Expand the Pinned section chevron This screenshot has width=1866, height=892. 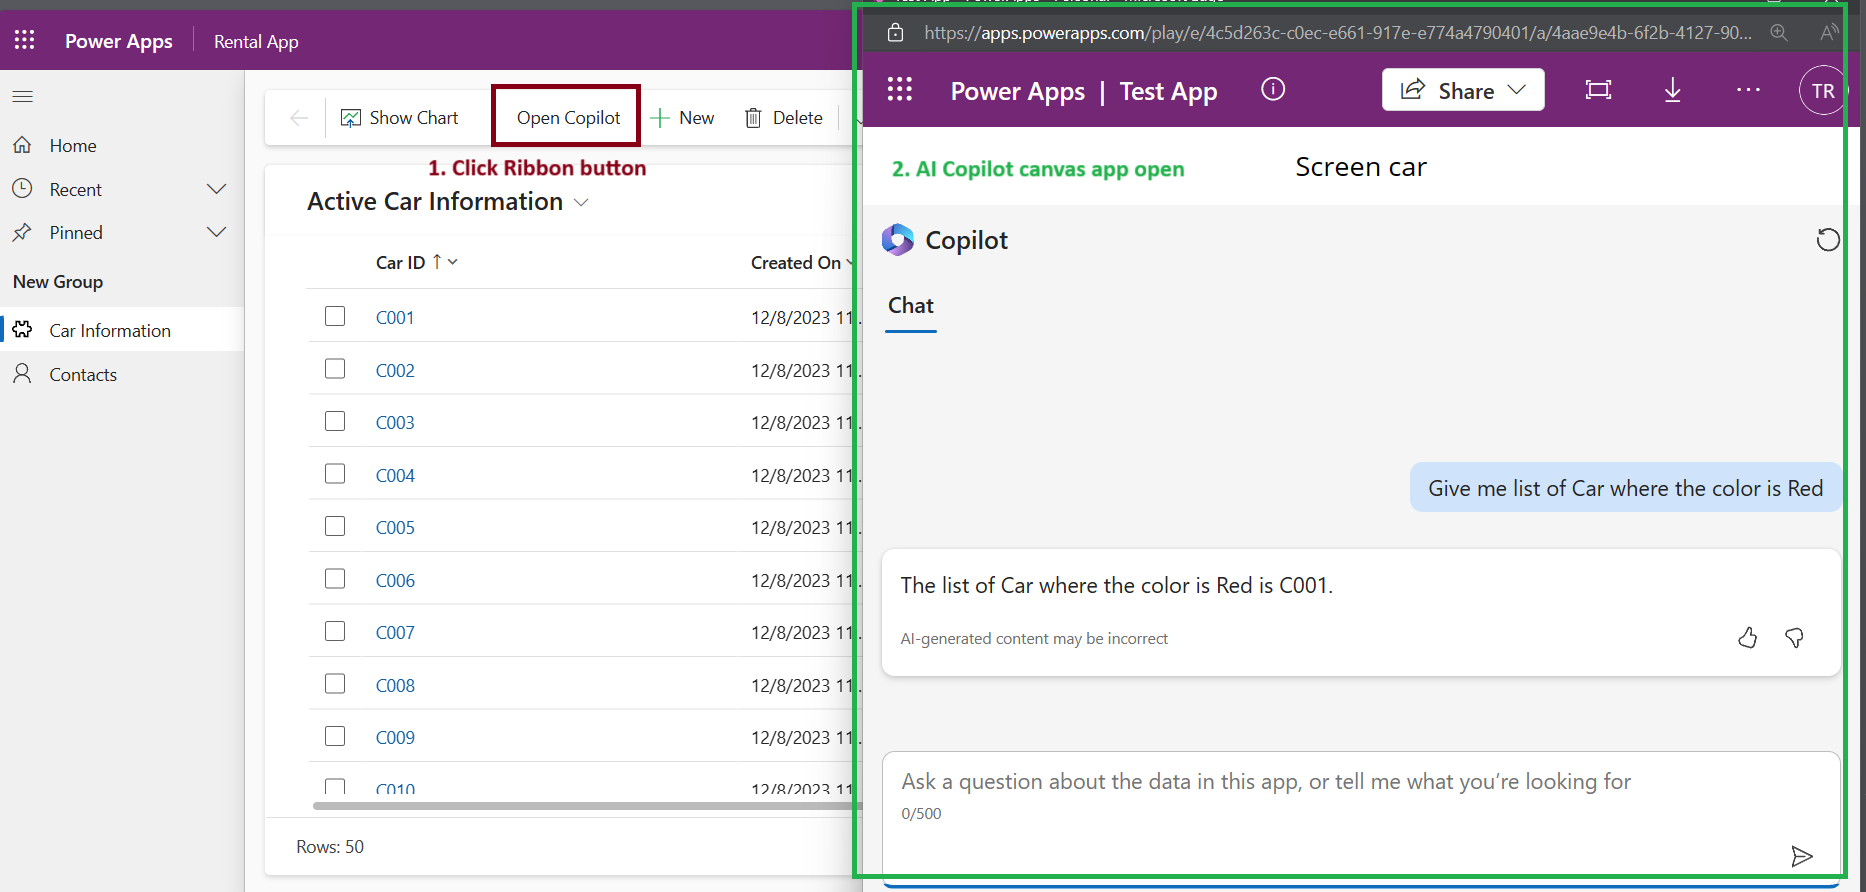(216, 232)
